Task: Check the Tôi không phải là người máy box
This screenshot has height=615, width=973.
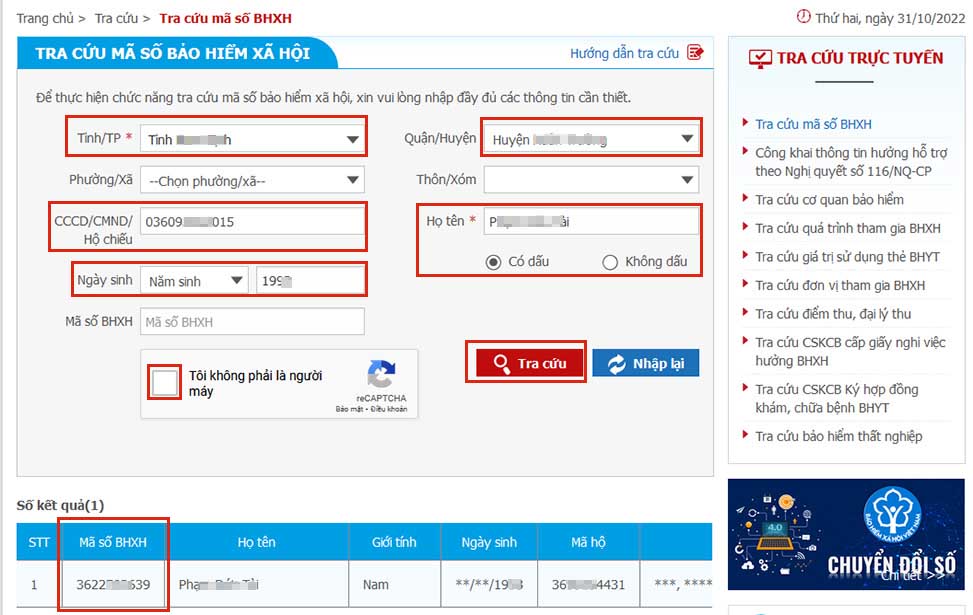Action: pyautogui.click(x=164, y=382)
